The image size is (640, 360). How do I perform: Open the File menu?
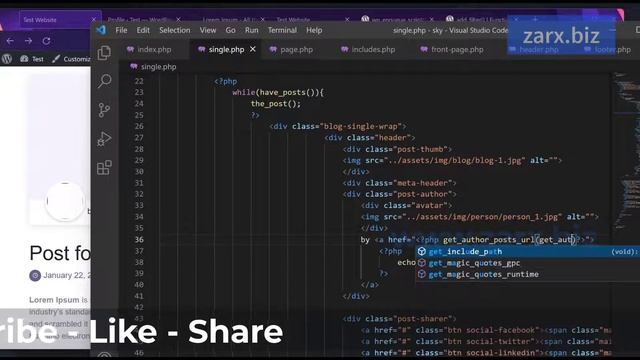pos(121,30)
